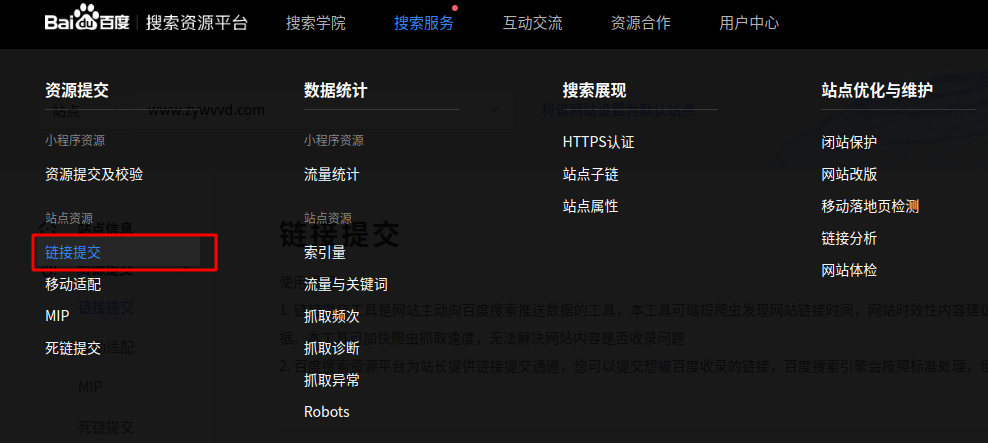Select the Robots menu entry
This screenshot has width=988, height=443.
pos(326,411)
